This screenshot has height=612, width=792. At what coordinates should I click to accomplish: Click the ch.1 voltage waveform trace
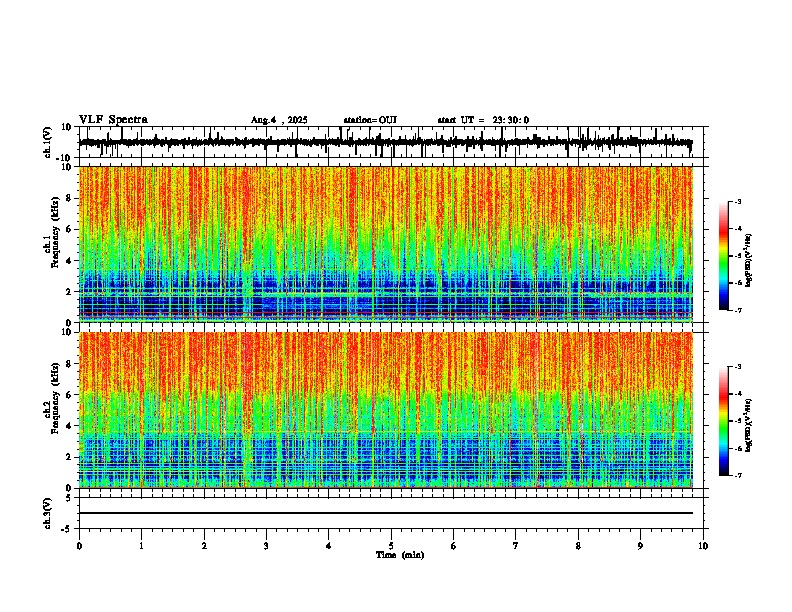pyautogui.click(x=385, y=143)
